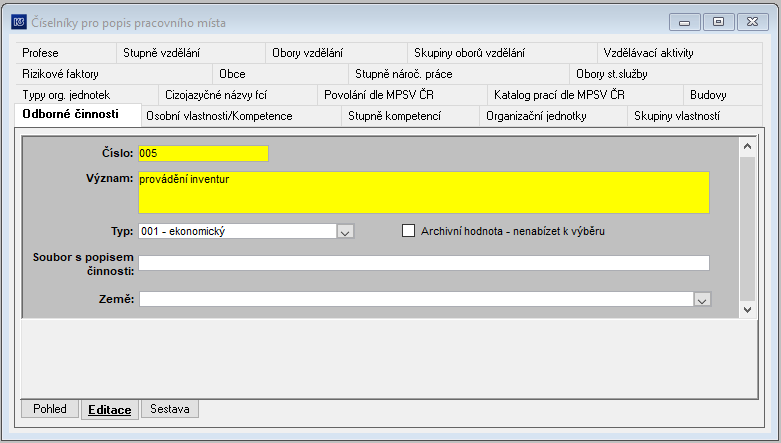Click the scroll up arrow in form panel
The width and height of the screenshot is (781, 443).
pos(747,146)
